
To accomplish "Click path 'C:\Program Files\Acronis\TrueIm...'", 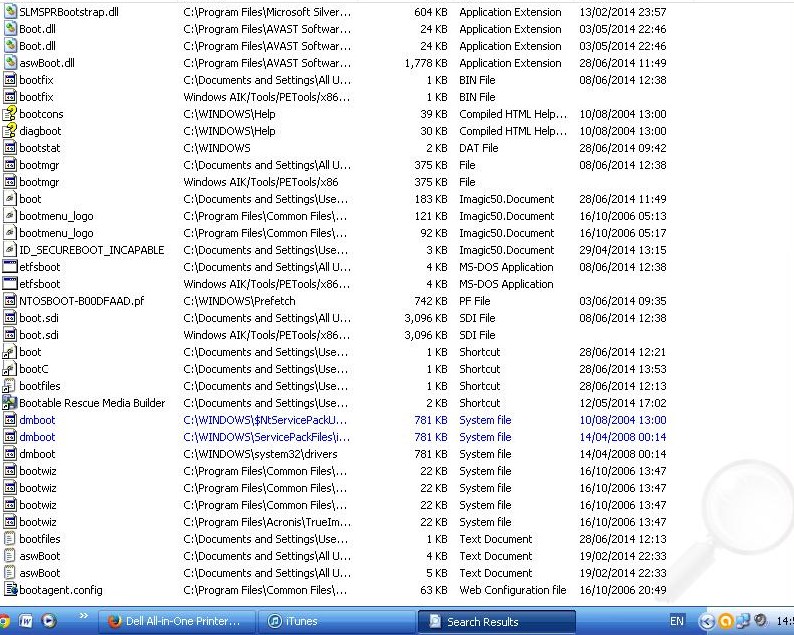I will coord(267,522).
